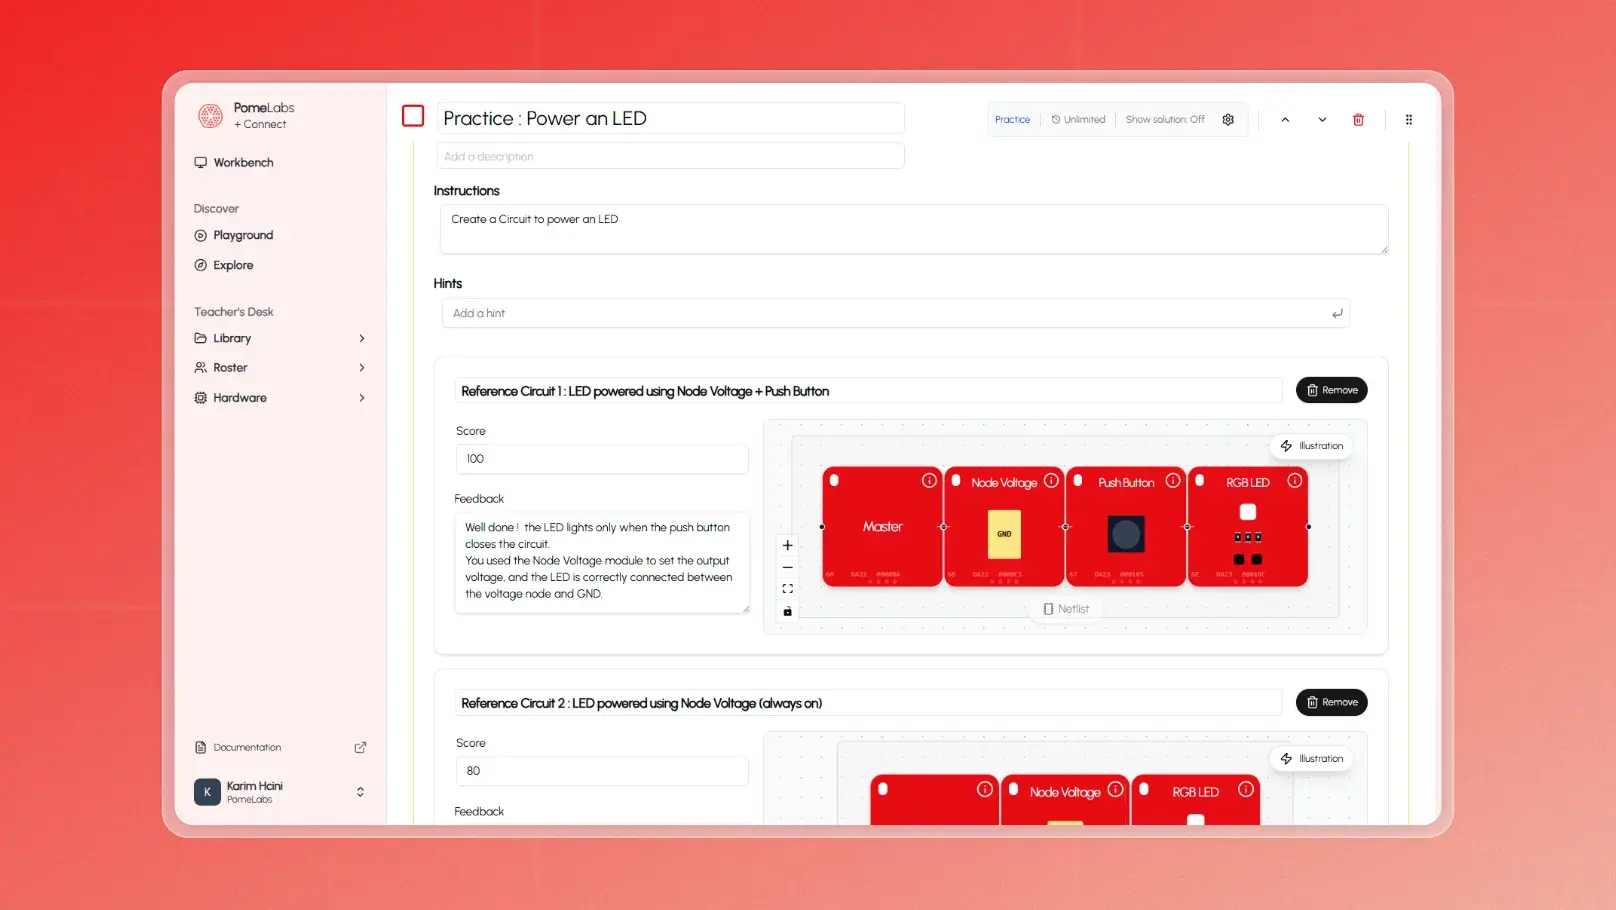Toggle the canvas lock icon on Circuit 1
Screen dimensions: 1616x910
(787, 611)
